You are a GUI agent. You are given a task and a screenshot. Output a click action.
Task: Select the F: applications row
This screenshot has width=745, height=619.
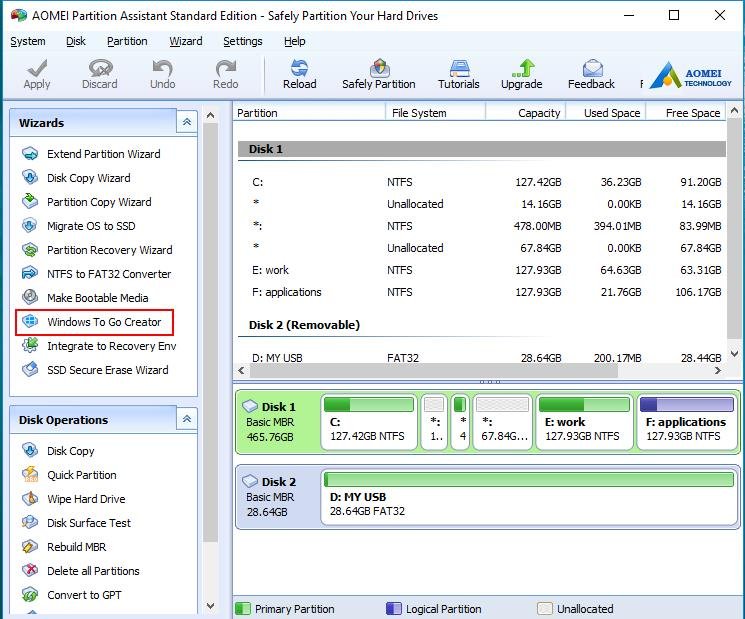tap(481, 292)
